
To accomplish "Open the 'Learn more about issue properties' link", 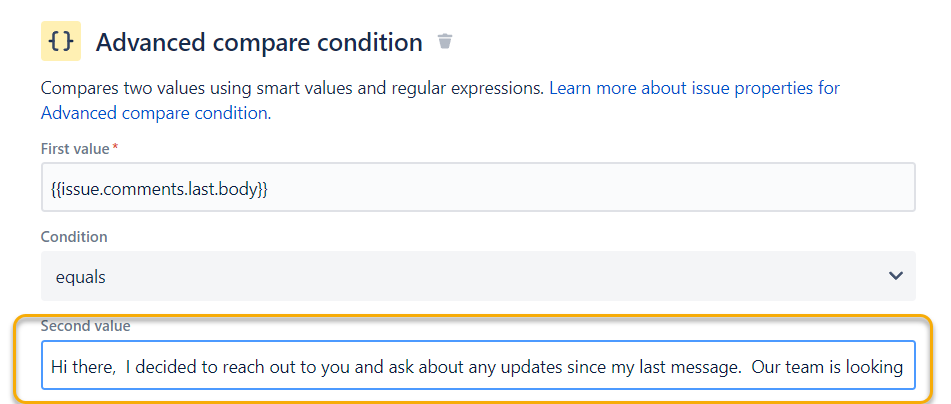I will coord(694,89).
